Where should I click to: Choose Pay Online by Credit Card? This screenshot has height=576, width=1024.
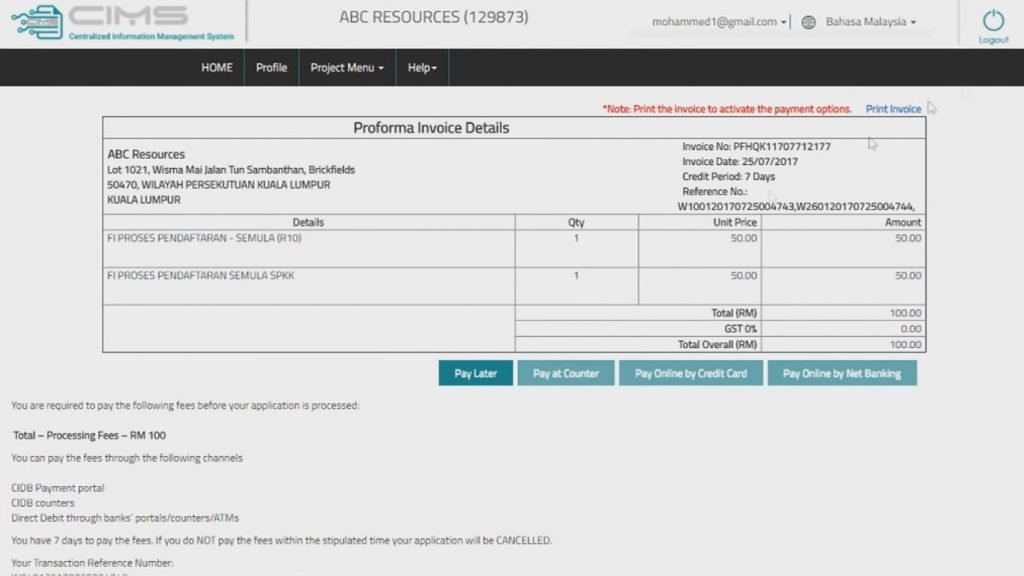(x=690, y=373)
